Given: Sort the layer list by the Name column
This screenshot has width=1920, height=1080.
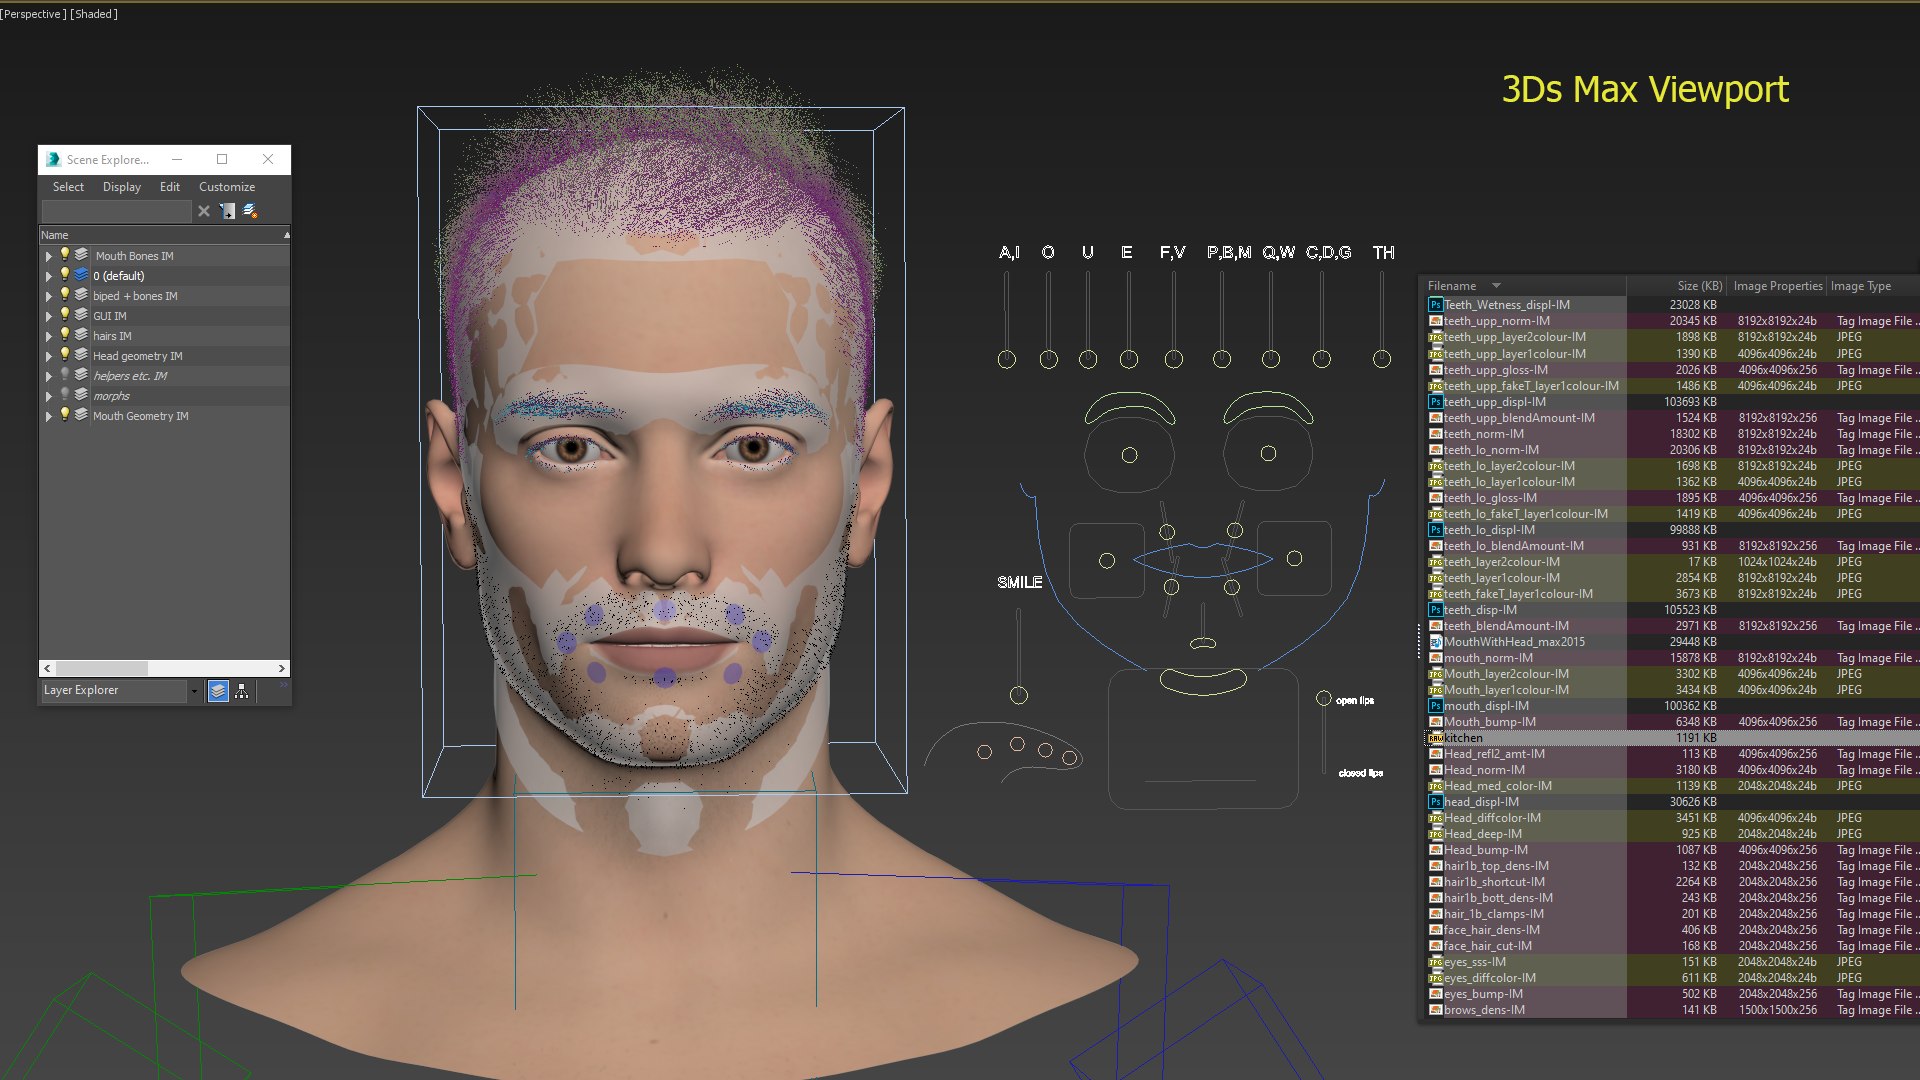Looking at the screenshot, I should click(x=164, y=235).
